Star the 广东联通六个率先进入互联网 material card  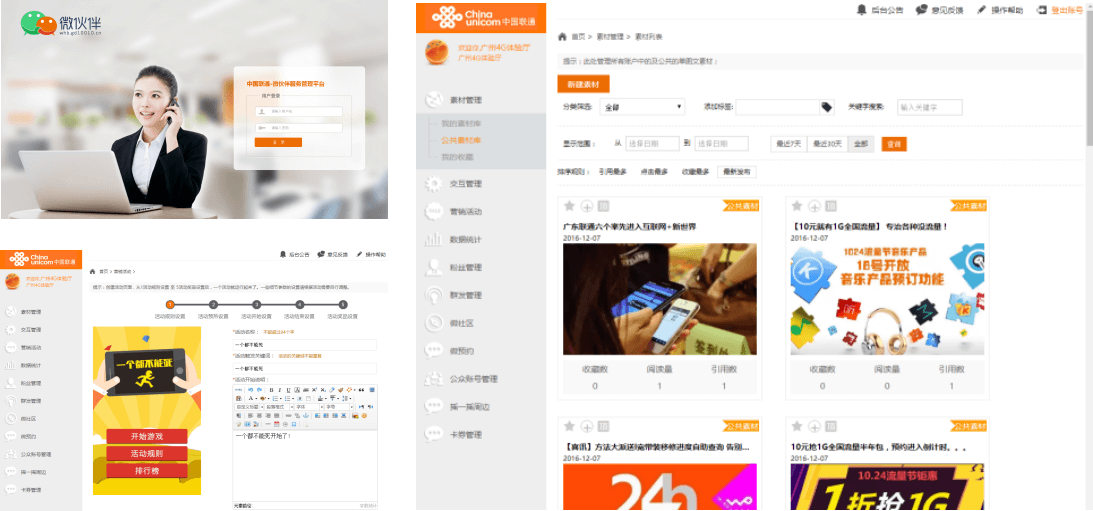point(570,206)
